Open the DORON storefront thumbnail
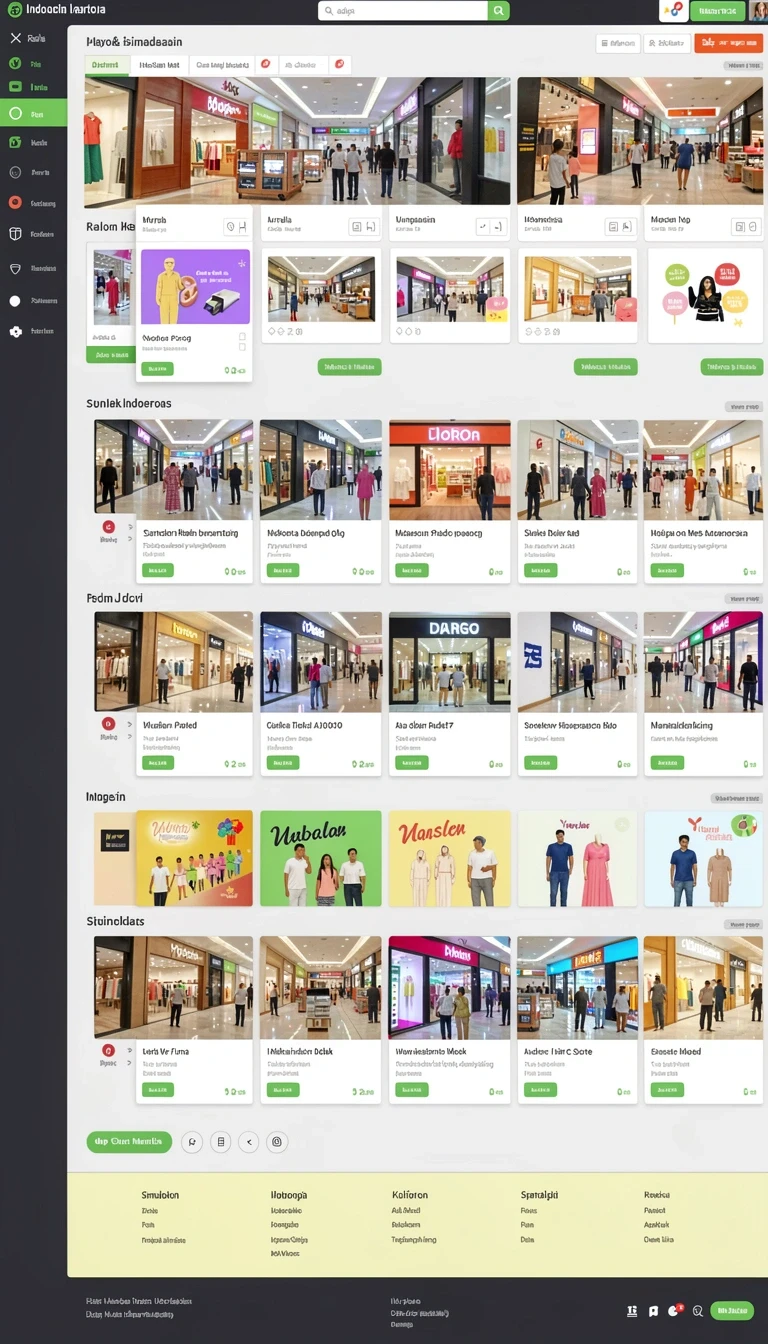Screen dimensions: 768x1344 pyautogui.click(x=449, y=470)
